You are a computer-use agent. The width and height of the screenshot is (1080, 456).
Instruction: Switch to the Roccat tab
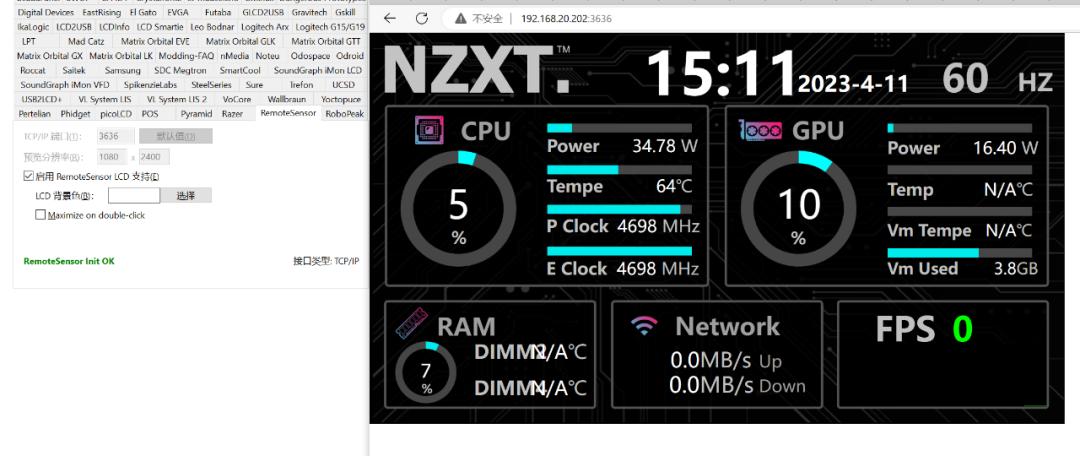pyautogui.click(x=33, y=70)
